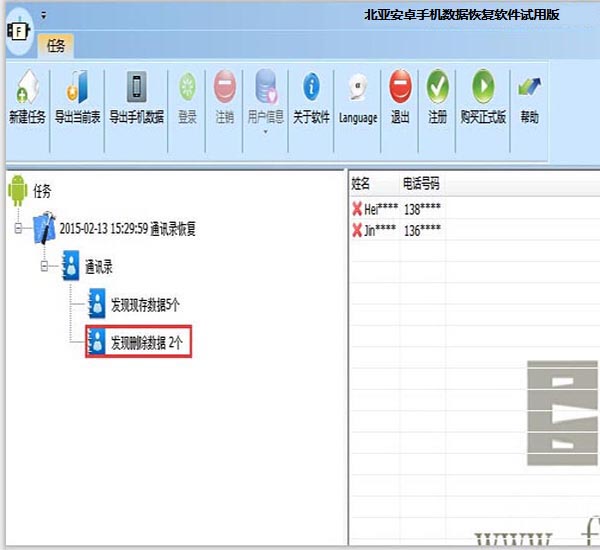Click the 136**** phone number cell
The width and height of the screenshot is (600, 550).
coord(422,230)
